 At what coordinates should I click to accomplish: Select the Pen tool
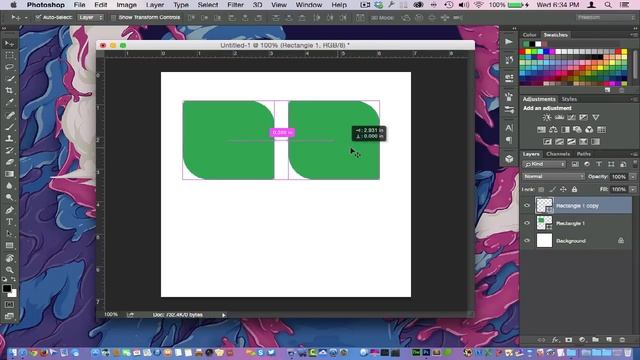[x=9, y=210]
